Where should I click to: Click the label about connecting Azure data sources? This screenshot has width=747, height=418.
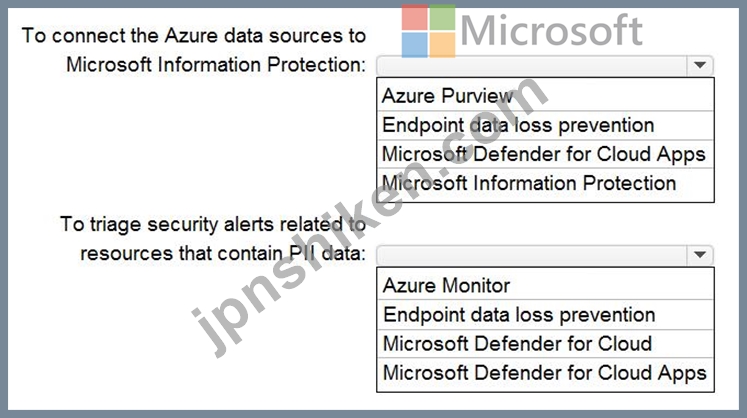(194, 50)
